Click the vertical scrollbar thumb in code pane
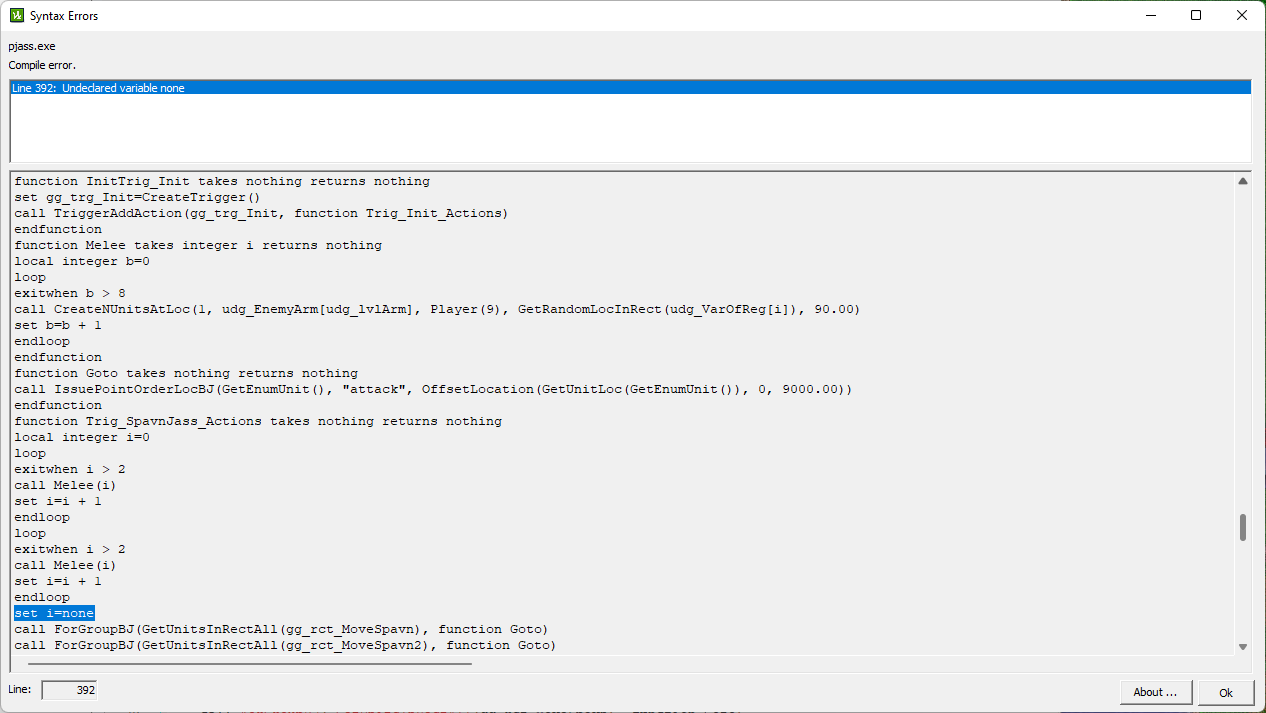This screenshot has width=1266, height=713. [x=1242, y=527]
